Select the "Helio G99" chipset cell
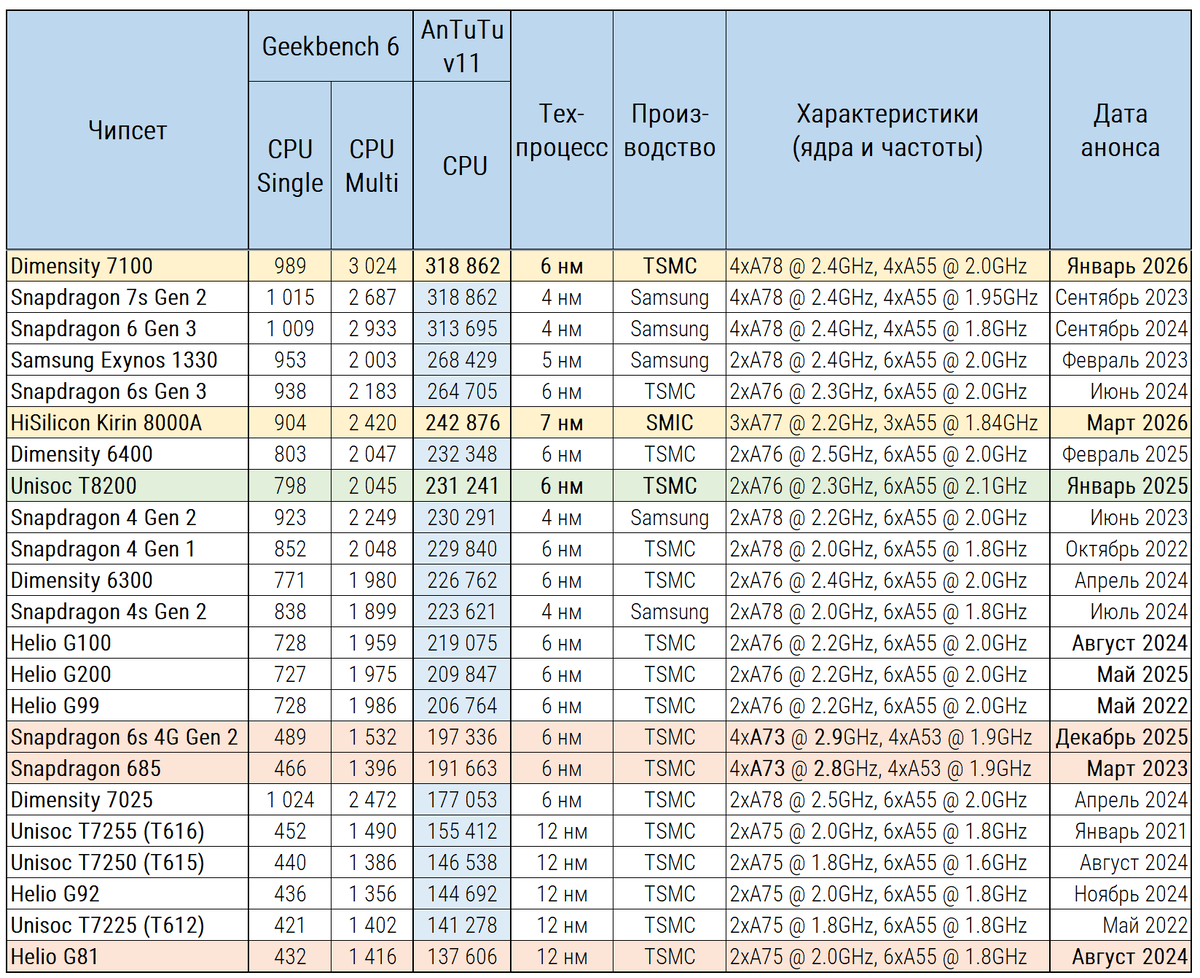This screenshot has height=978, width=1200. coord(127,706)
